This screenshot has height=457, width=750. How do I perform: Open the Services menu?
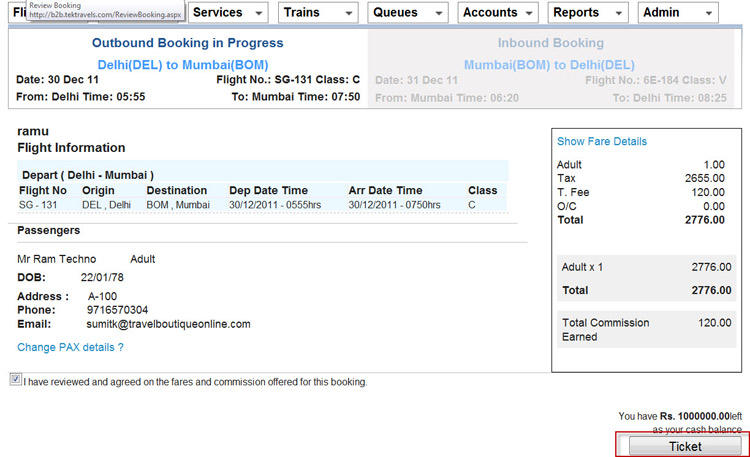tap(217, 13)
